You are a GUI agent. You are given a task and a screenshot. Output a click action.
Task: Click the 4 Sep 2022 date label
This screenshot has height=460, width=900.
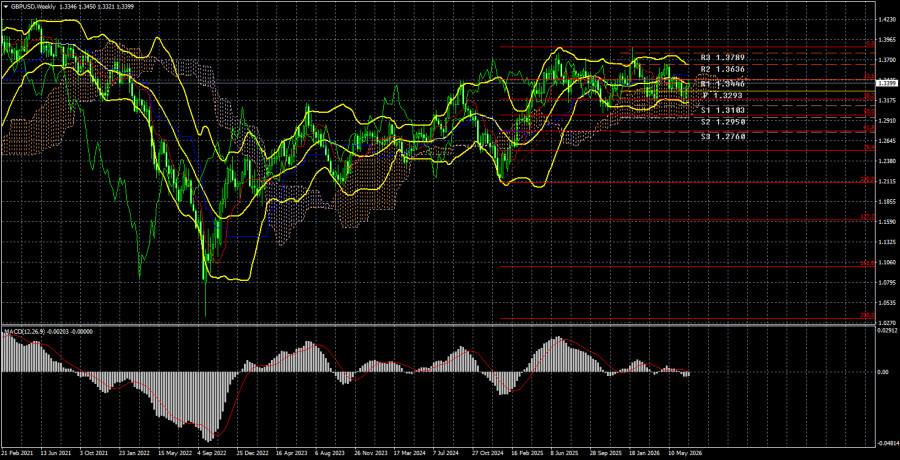click(x=210, y=452)
